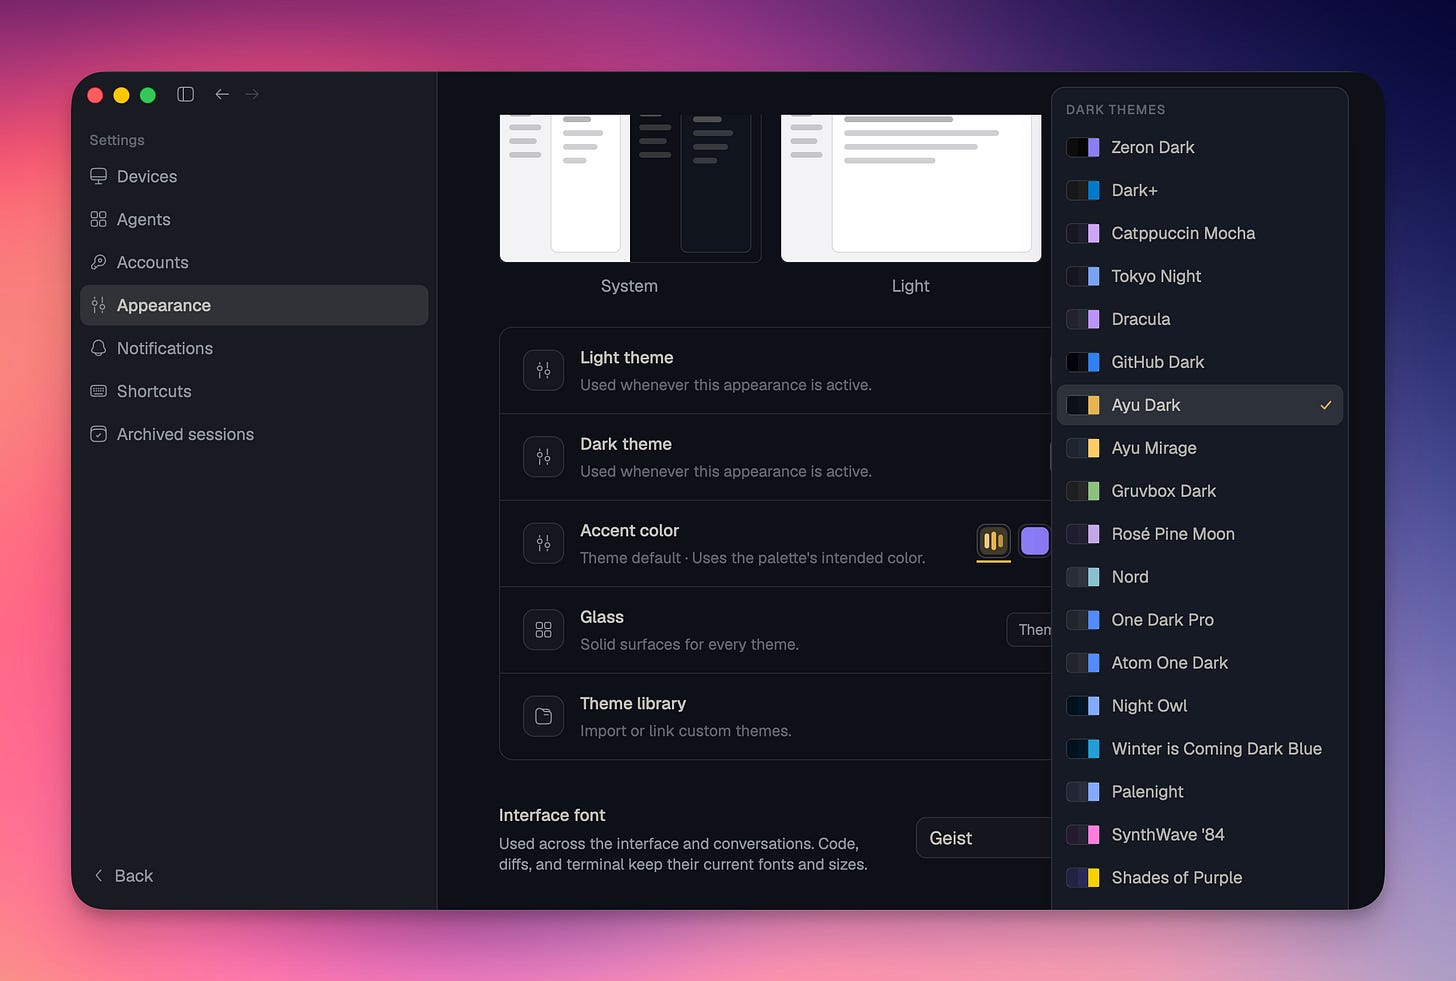Open the Glass setting dropdown
This screenshot has width=1456, height=981.
pos(1029,630)
